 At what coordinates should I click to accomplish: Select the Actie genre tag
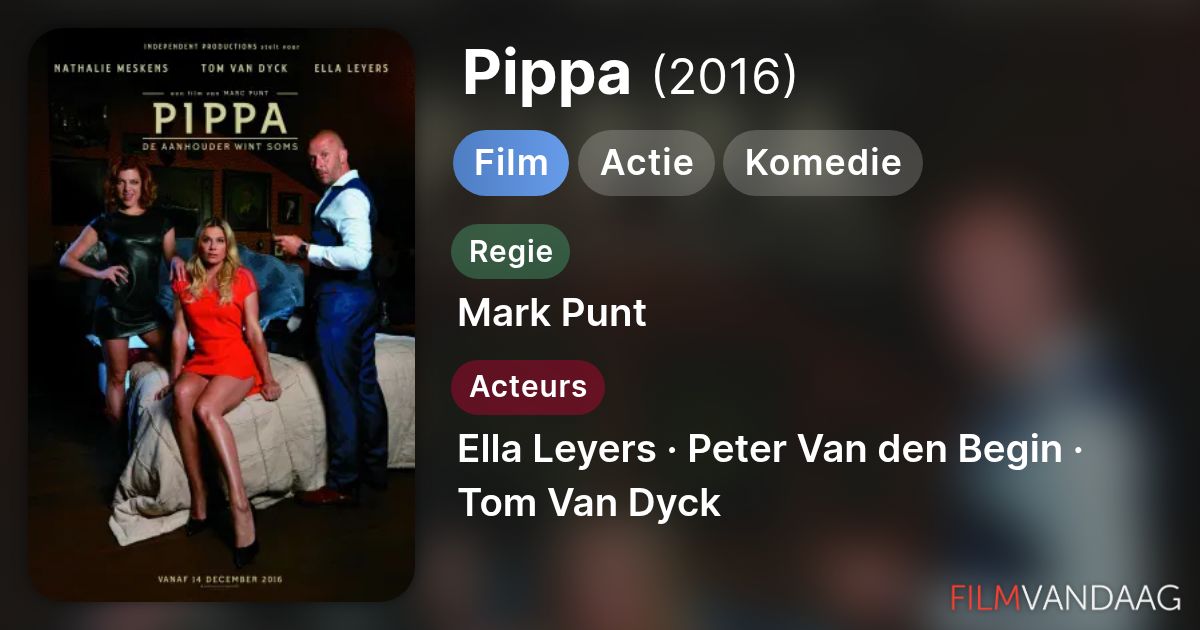[646, 162]
